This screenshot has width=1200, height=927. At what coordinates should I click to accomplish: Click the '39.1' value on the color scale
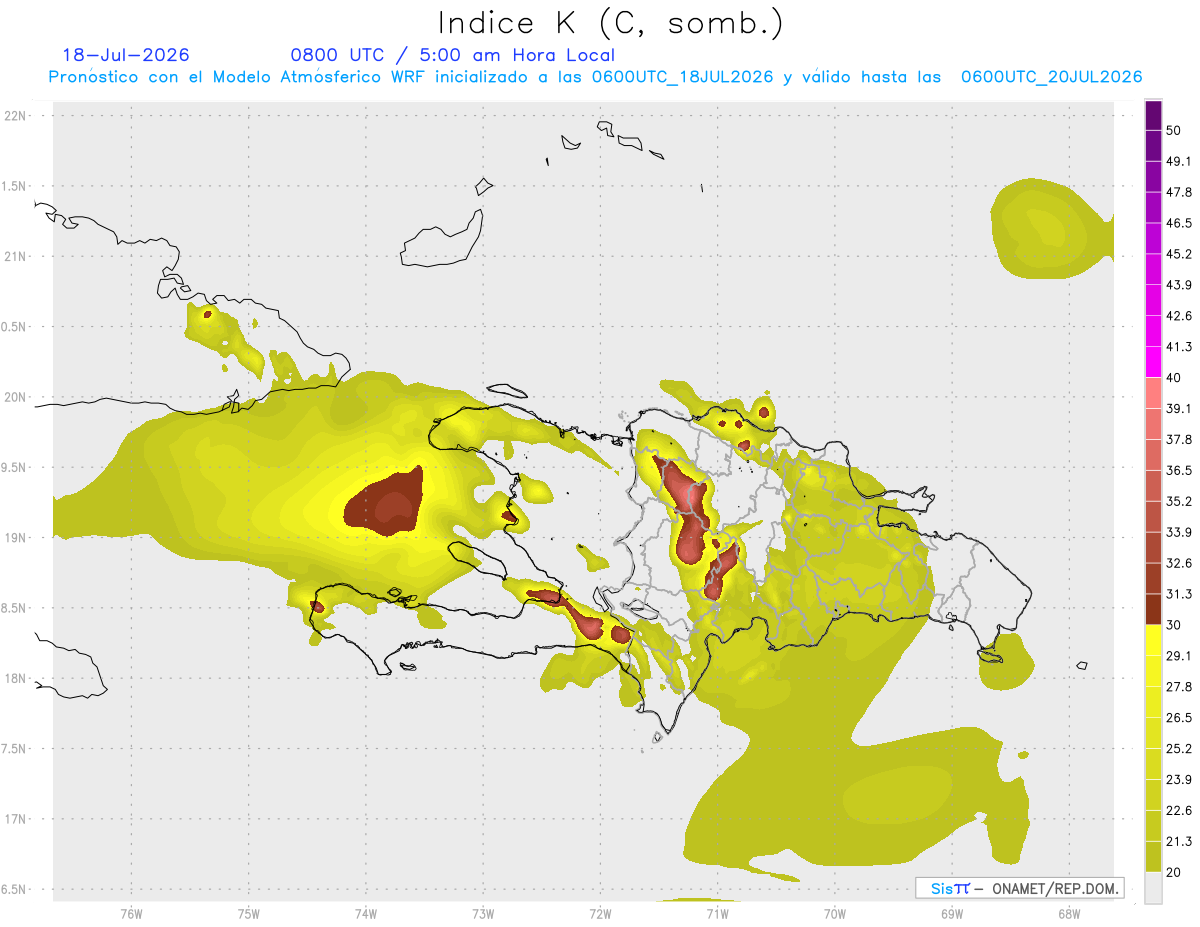click(x=1179, y=409)
